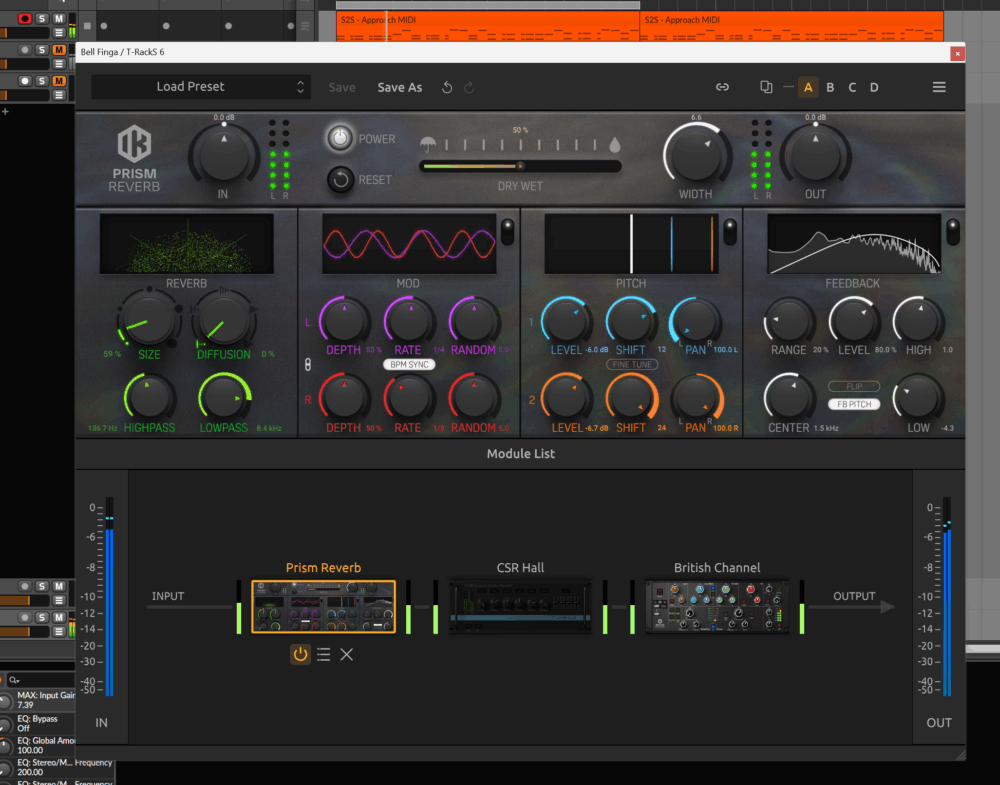The width and height of the screenshot is (1000, 785).
Task: Toggle the FEEDBACK section switch
Action: [952, 231]
